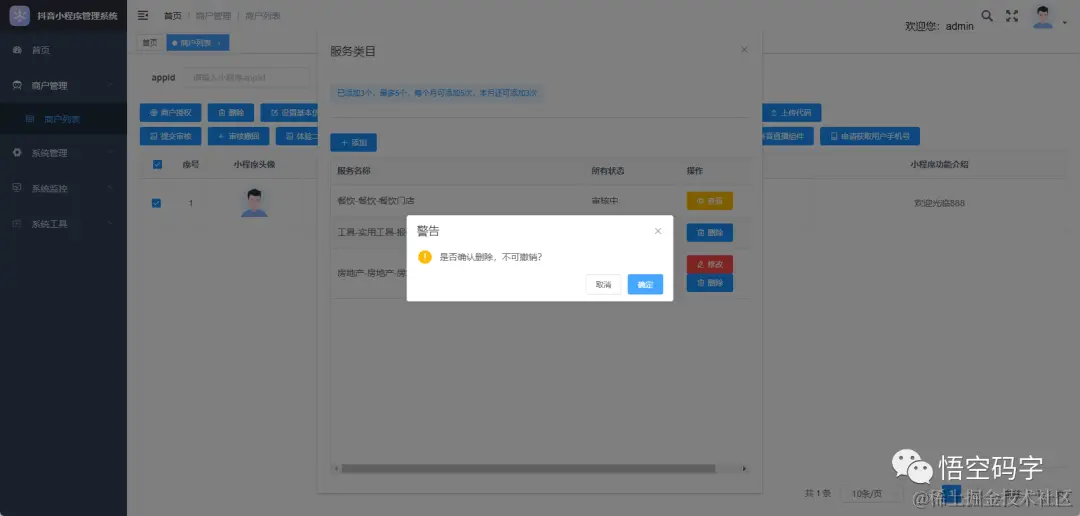Viewport: 1080px width, 516px height.
Task: Click the 审核撤回 button
Action: 238,136
